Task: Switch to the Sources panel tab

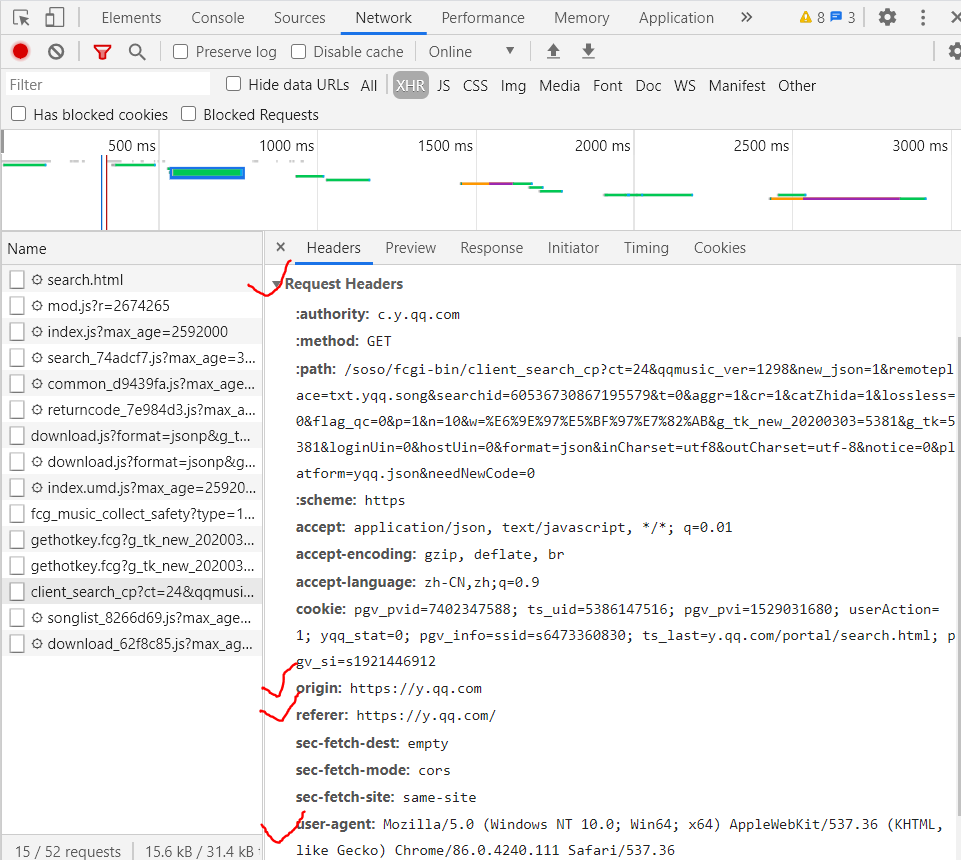Action: (x=299, y=18)
